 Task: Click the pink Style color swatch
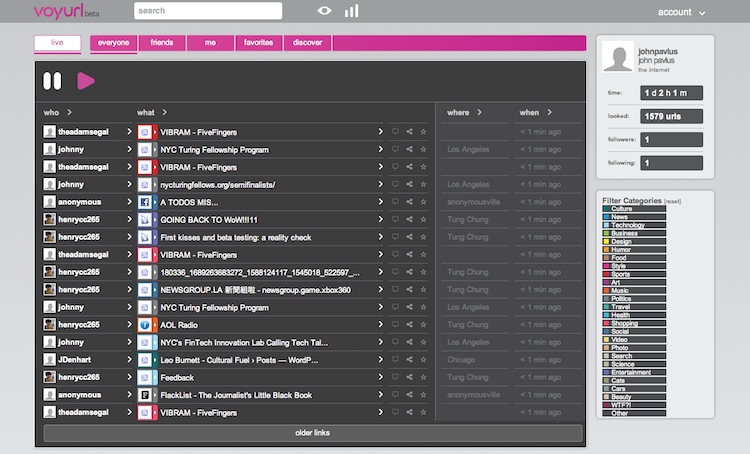(606, 266)
